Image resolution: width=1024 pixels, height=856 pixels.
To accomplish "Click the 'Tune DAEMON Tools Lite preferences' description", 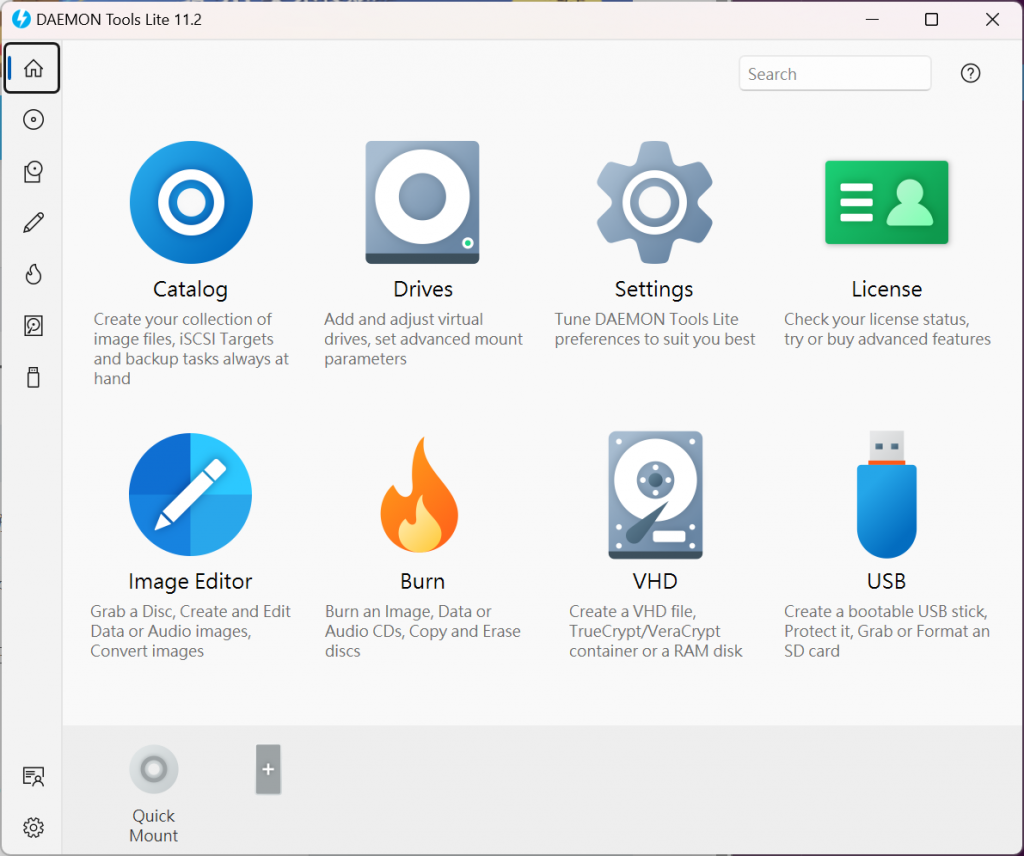I will click(x=654, y=329).
